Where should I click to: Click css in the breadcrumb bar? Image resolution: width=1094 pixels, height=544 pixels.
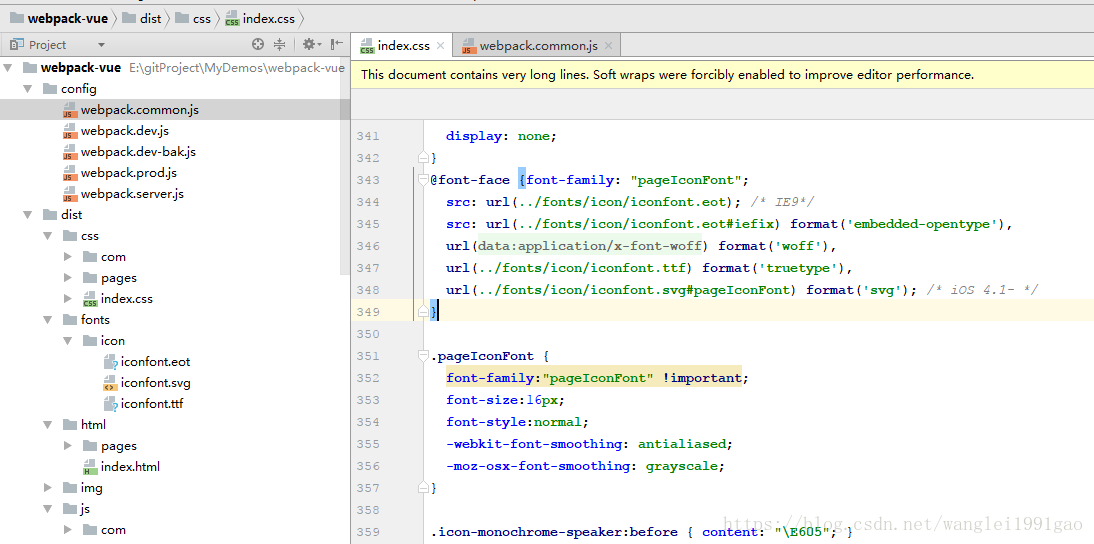[x=194, y=19]
